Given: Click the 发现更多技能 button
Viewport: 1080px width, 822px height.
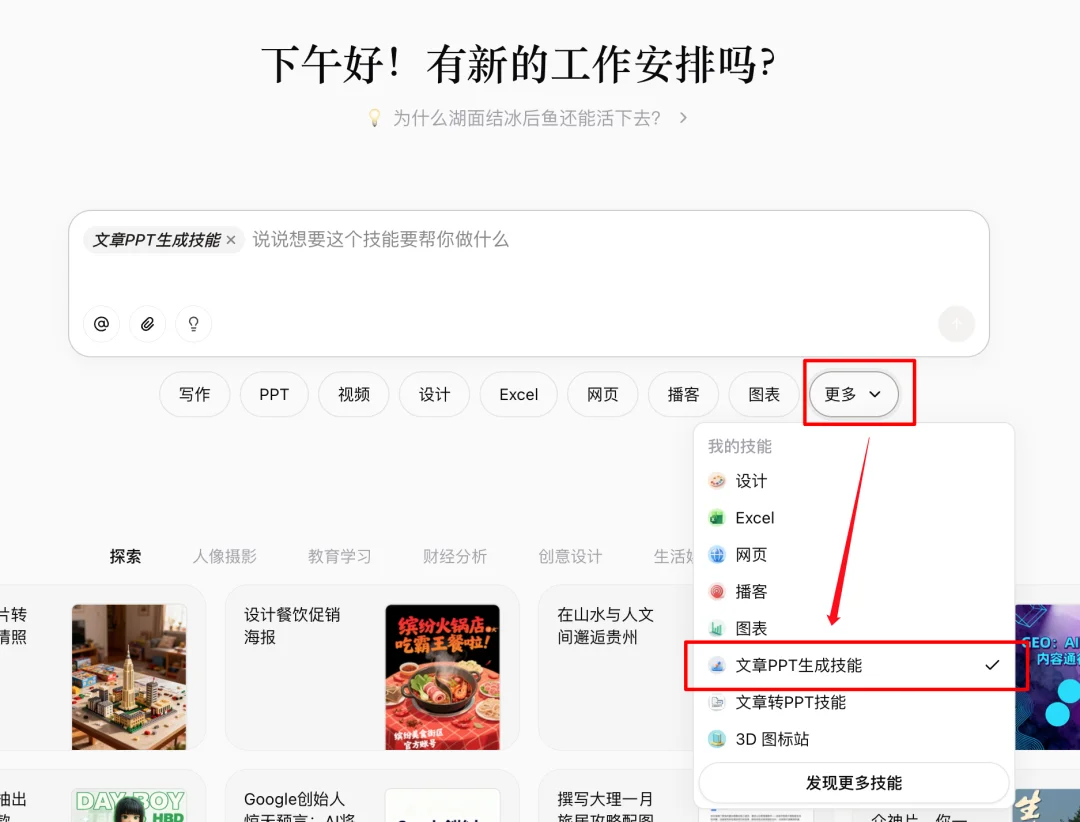Looking at the screenshot, I should 854,782.
